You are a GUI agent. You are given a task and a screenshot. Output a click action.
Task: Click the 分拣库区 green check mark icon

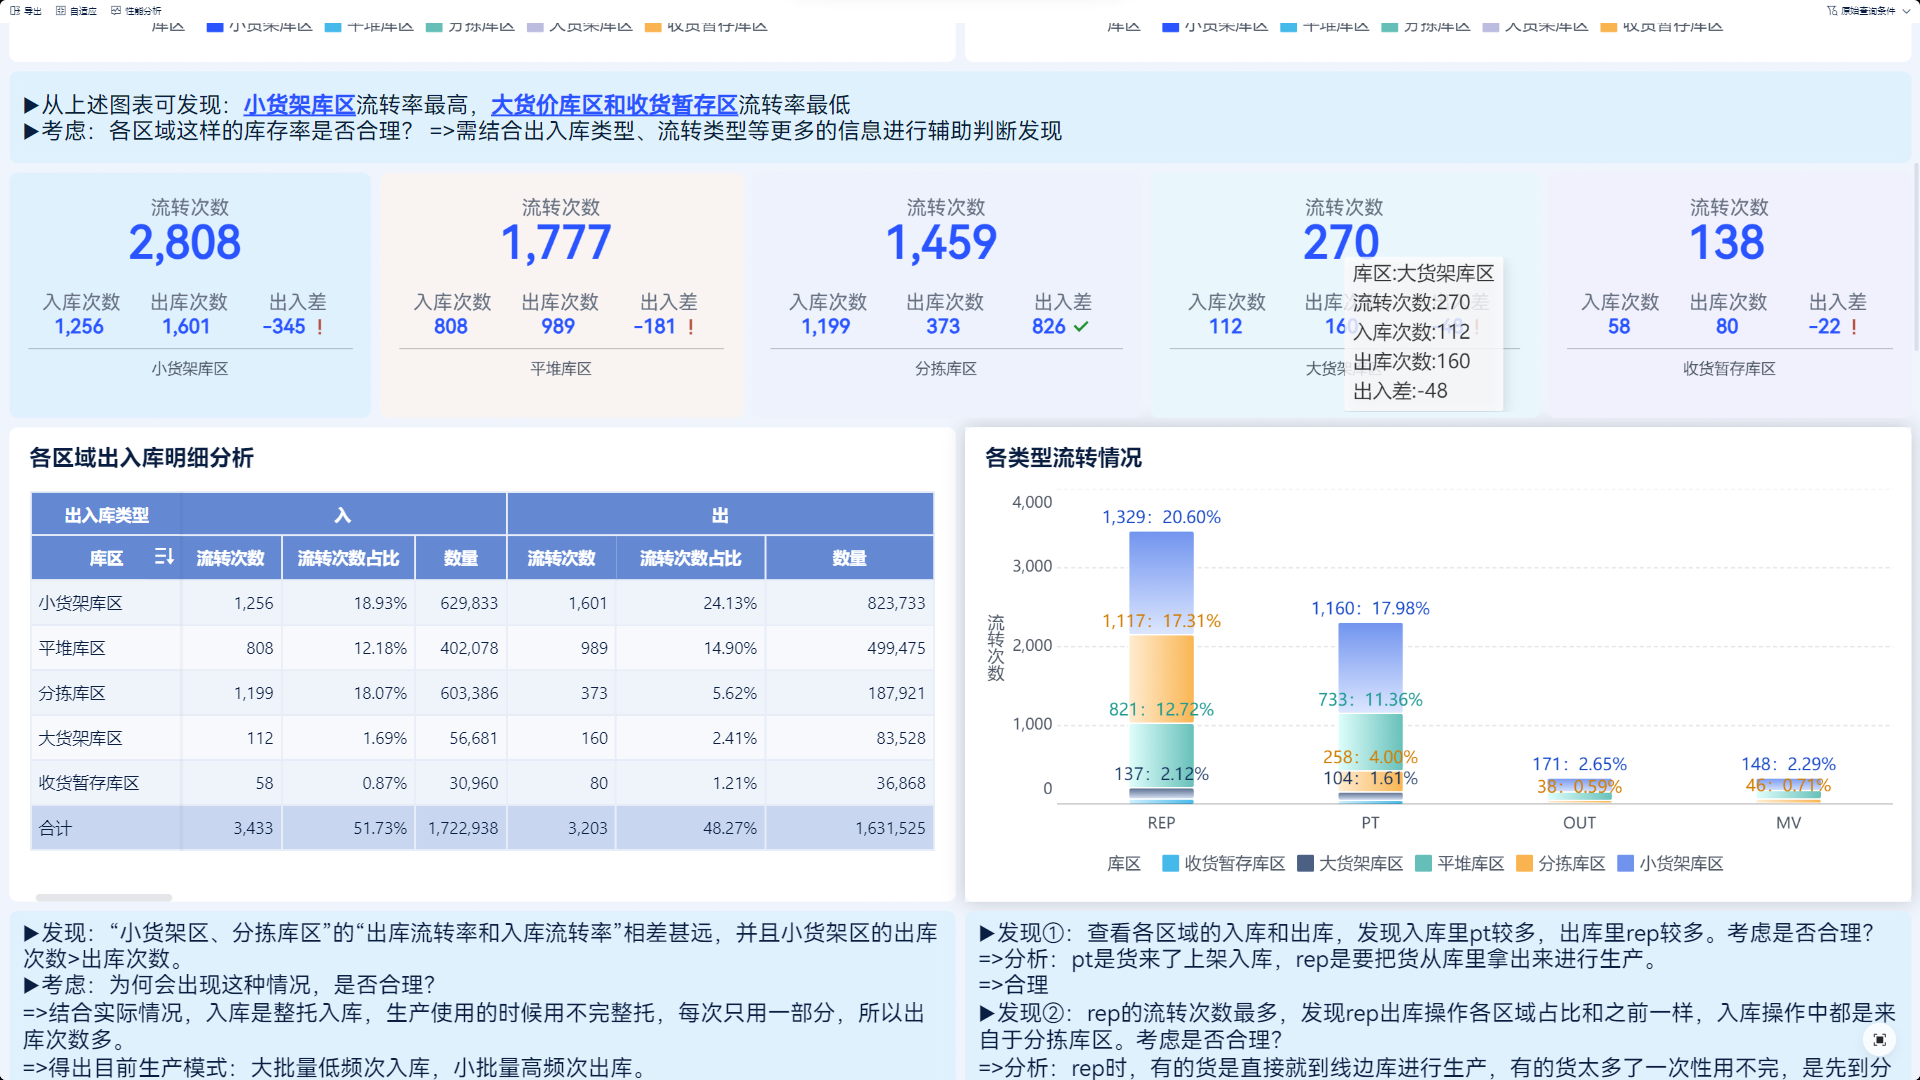1081,327
